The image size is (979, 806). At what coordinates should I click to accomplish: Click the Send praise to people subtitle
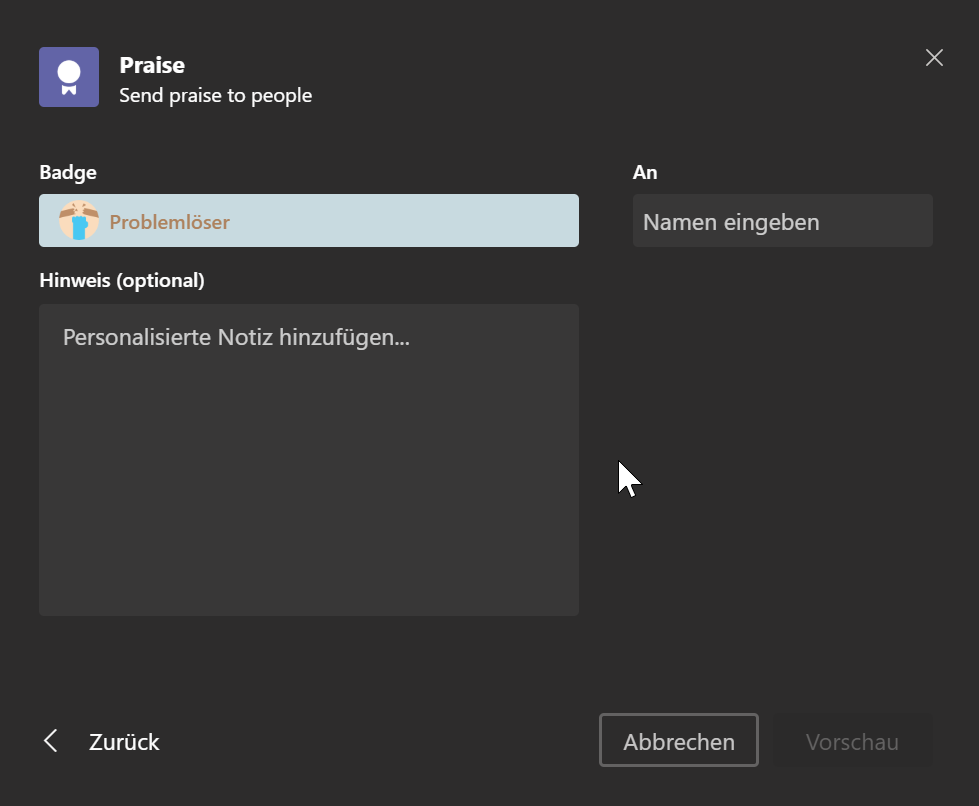[215, 96]
